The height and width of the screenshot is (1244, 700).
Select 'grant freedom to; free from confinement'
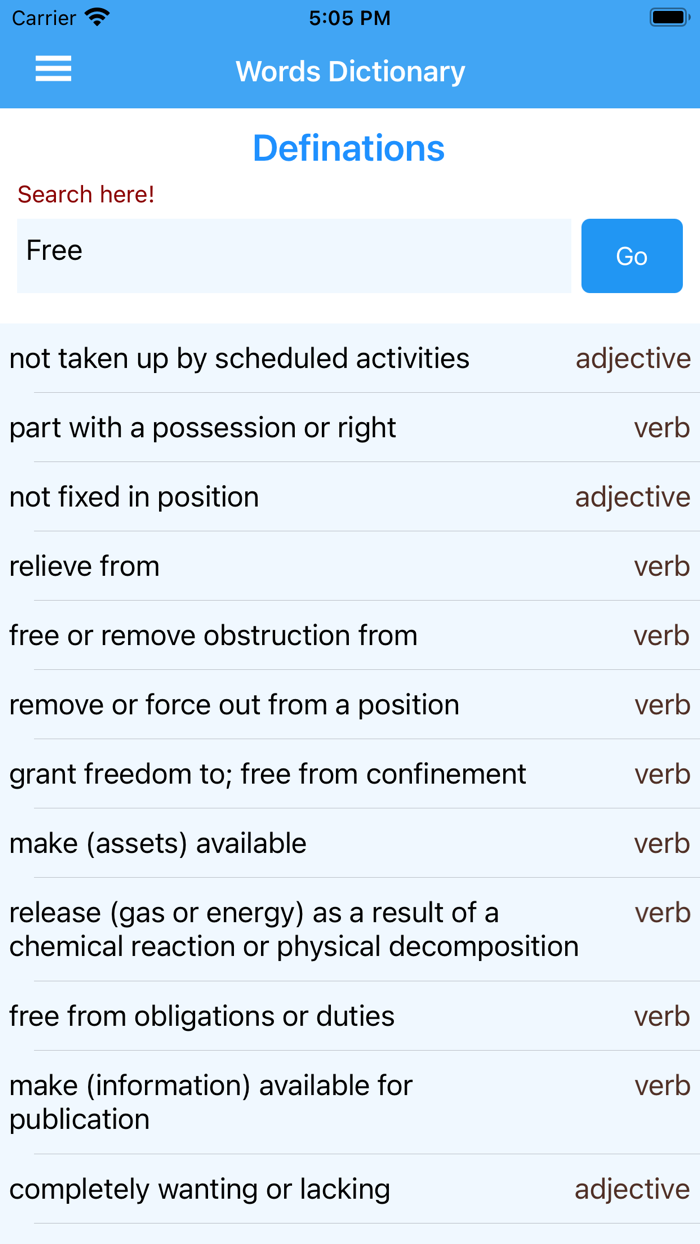pyautogui.click(x=266, y=774)
